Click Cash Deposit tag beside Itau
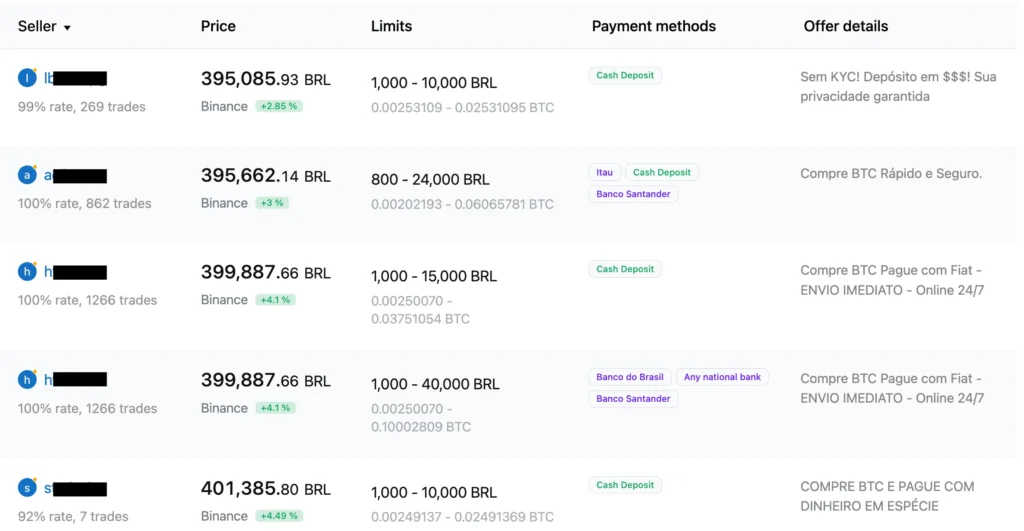The image size is (1024, 531). coord(662,172)
